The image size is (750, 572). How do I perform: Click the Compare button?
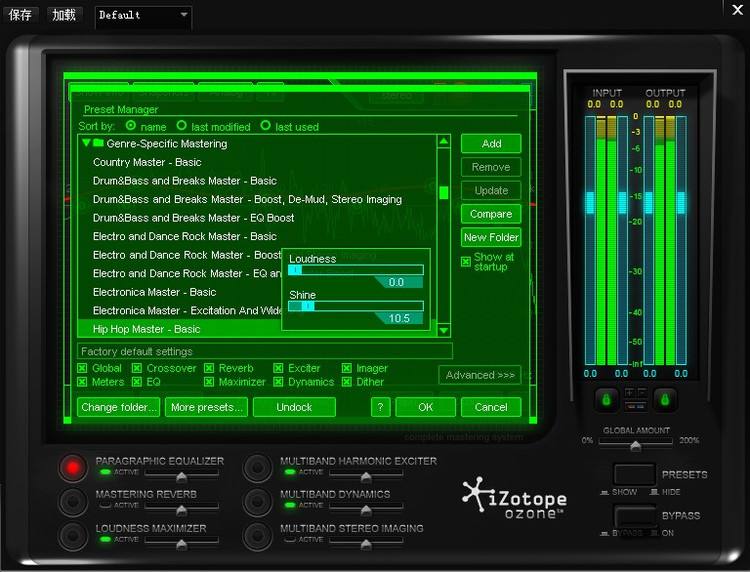(491, 214)
